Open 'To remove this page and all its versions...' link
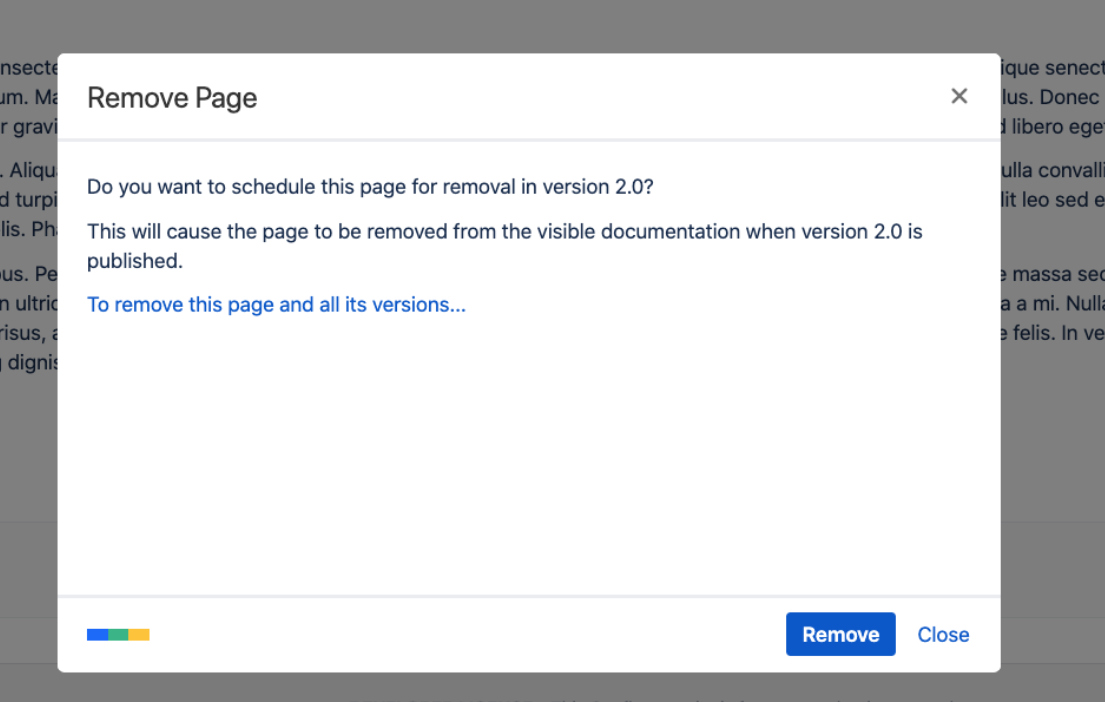Viewport: 1105px width, 702px height. pyautogui.click(x=276, y=305)
